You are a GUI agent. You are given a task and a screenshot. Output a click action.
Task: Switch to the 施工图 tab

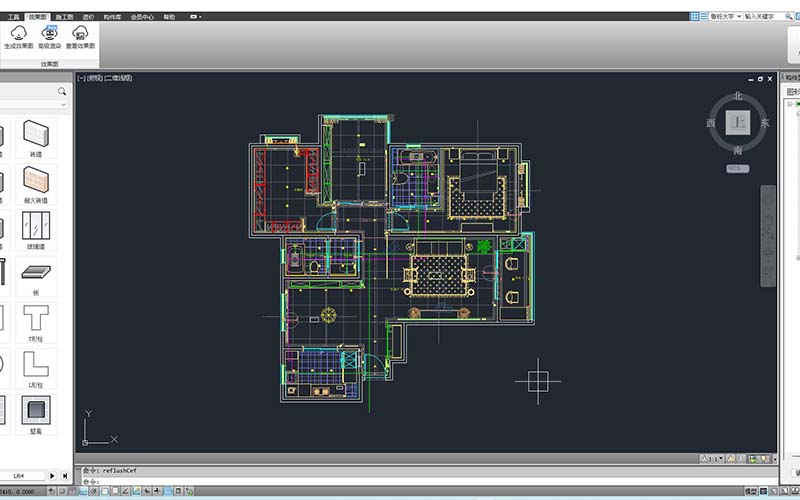tap(64, 17)
